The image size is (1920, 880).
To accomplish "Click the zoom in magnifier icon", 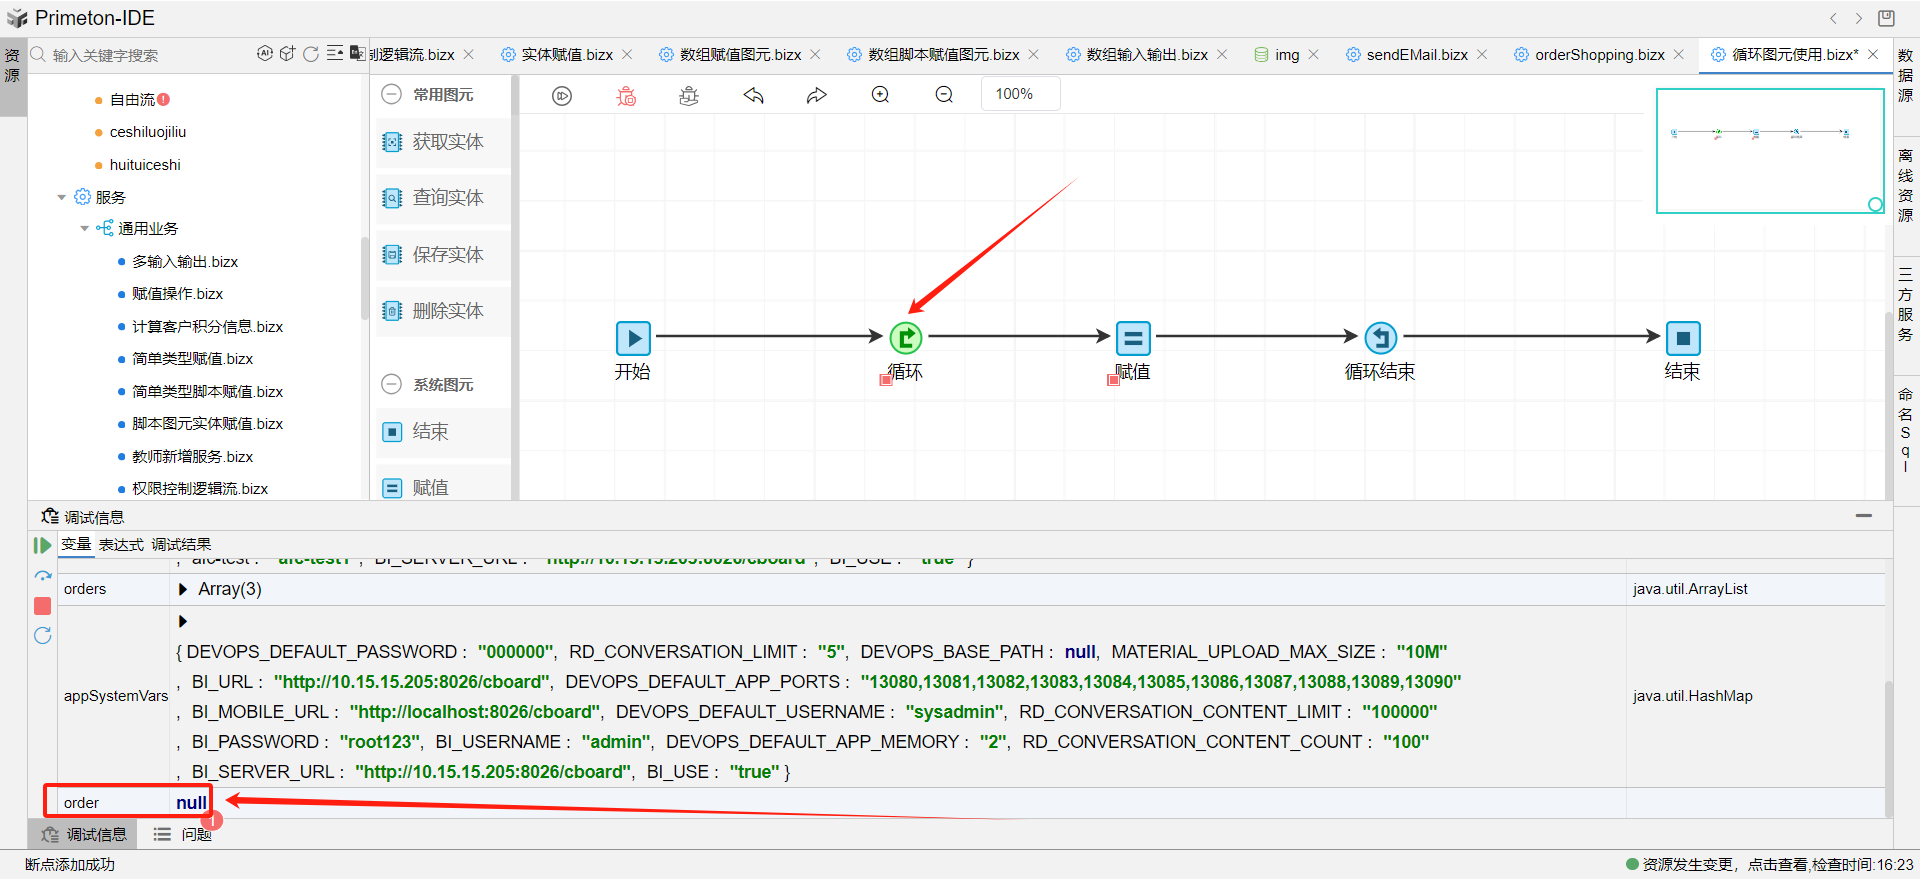I will click(x=880, y=95).
